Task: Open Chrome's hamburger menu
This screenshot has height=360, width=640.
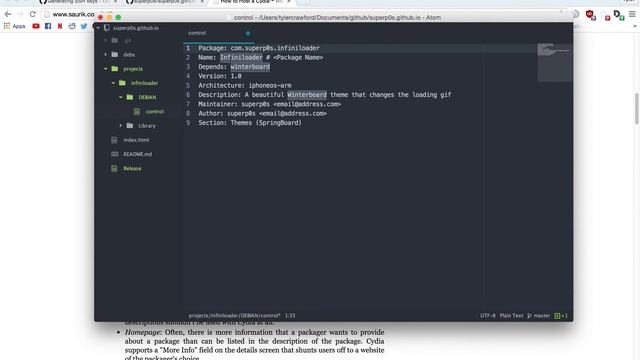Action: (632, 14)
